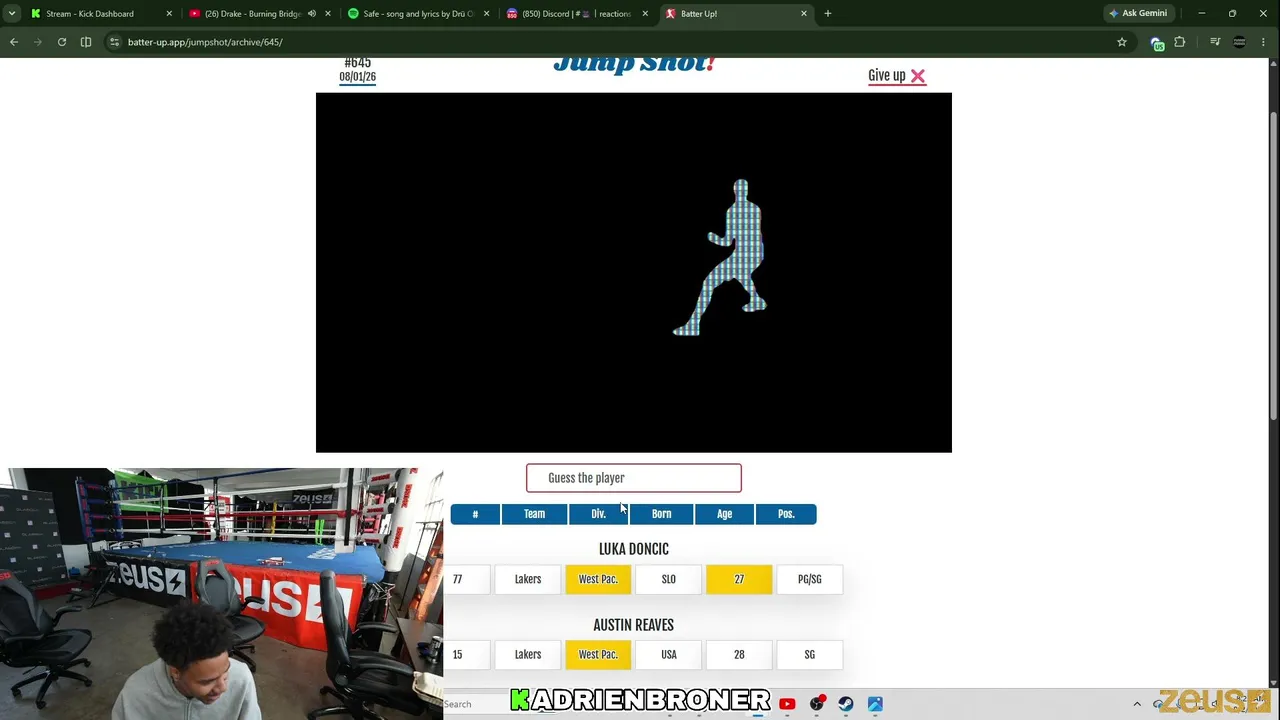Image resolution: width=1280 pixels, height=720 pixels.
Task: Switch to the Discord reactions tab
Action: point(577,14)
